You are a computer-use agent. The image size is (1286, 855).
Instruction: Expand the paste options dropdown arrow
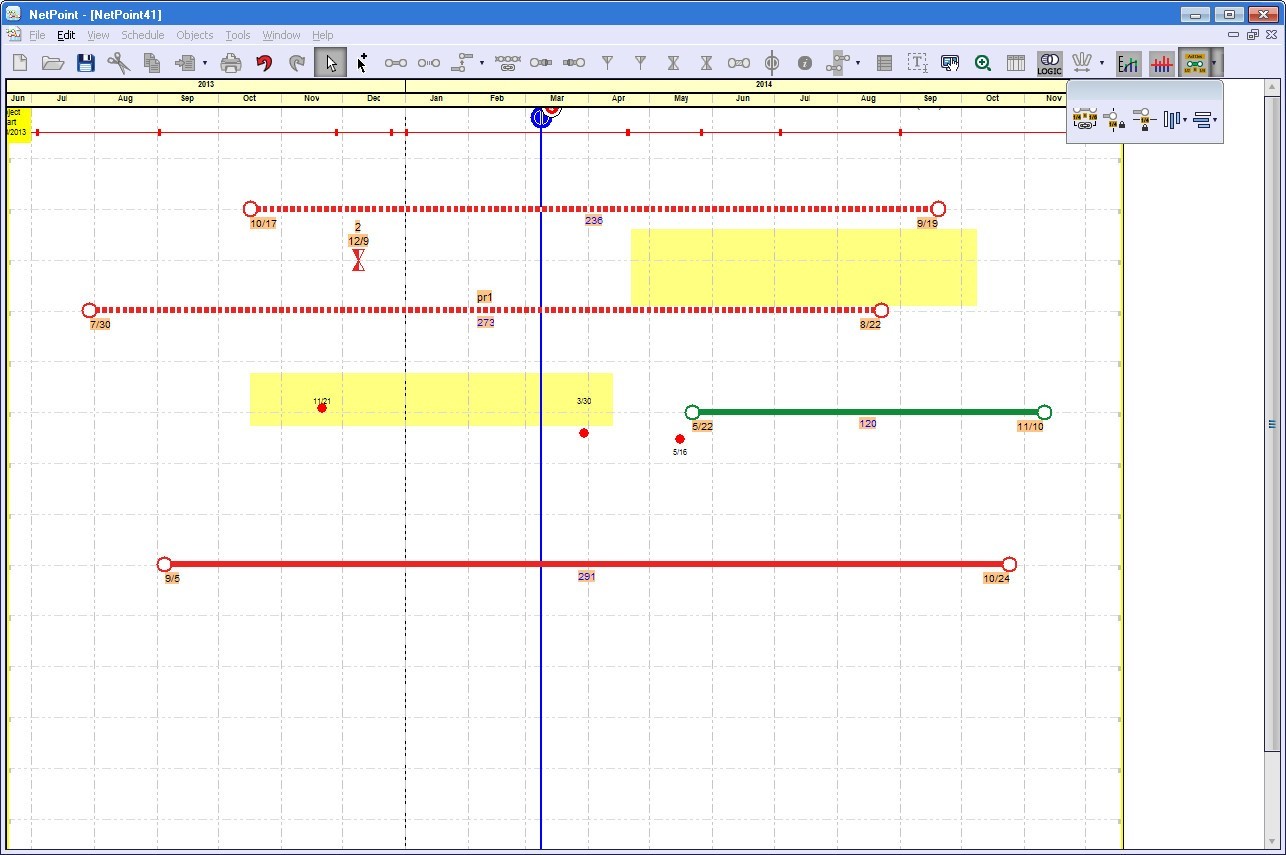coord(205,63)
